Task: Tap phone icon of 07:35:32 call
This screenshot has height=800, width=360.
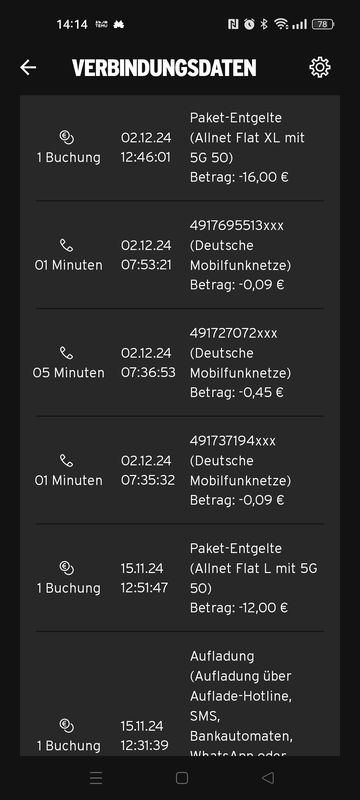Action: pyautogui.click(x=67, y=461)
